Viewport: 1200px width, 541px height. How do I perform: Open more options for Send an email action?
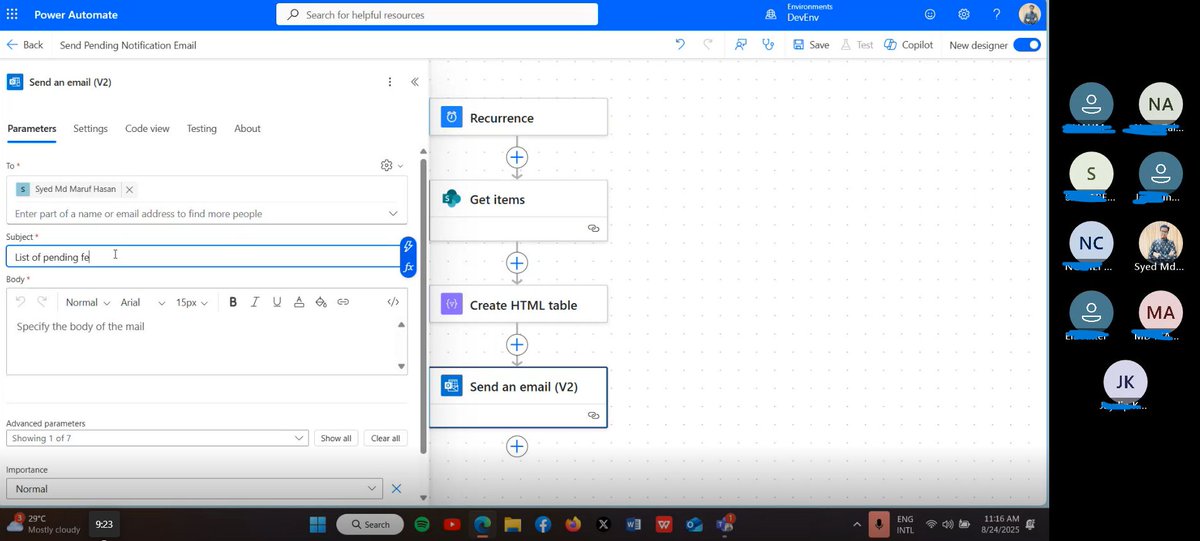click(390, 82)
